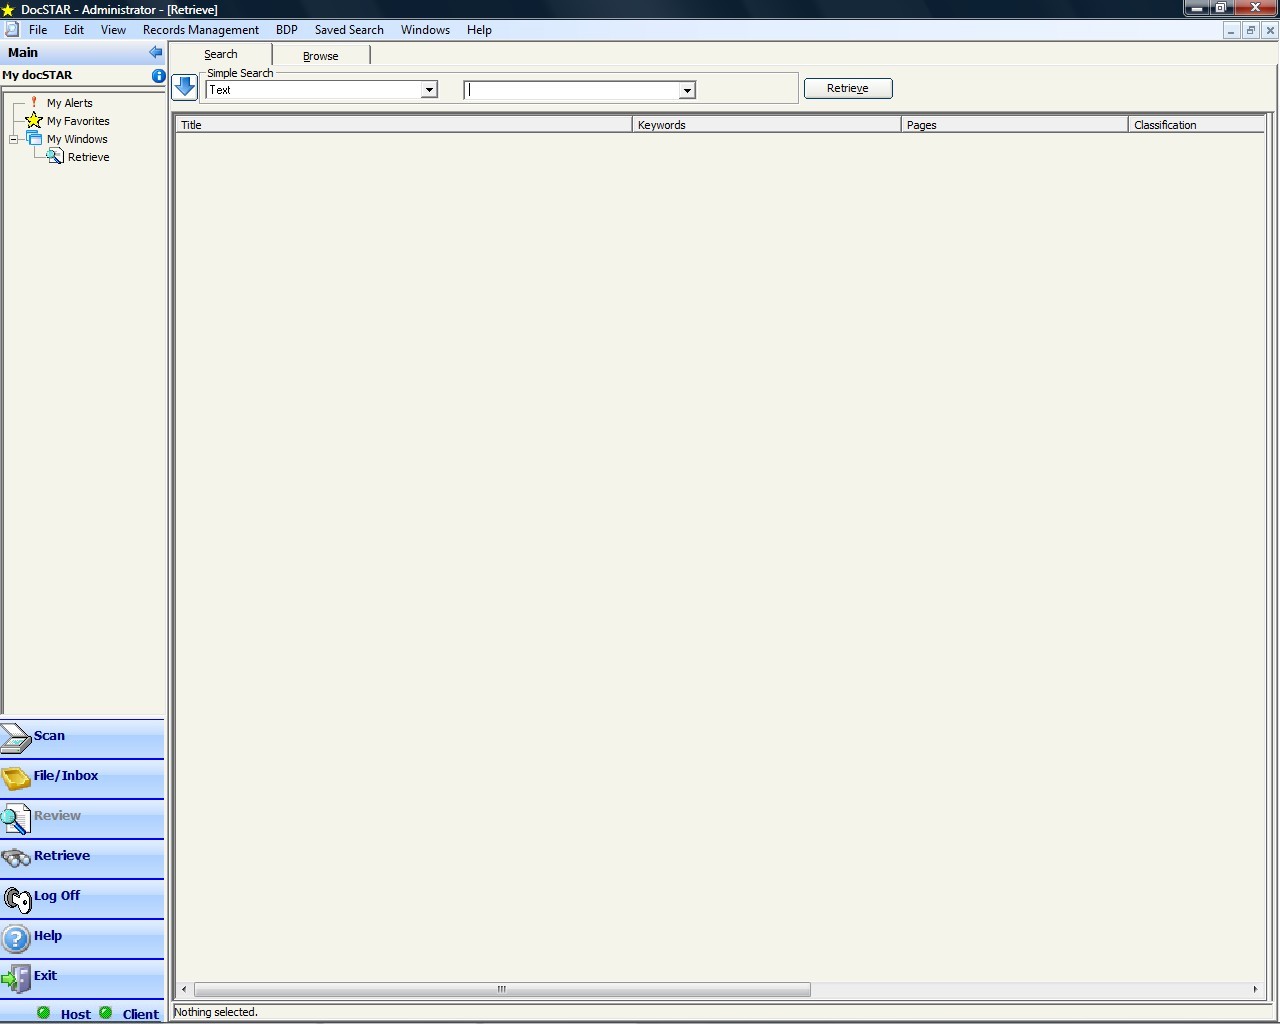
Task: Open the Edit menu
Action: pyautogui.click(x=74, y=30)
